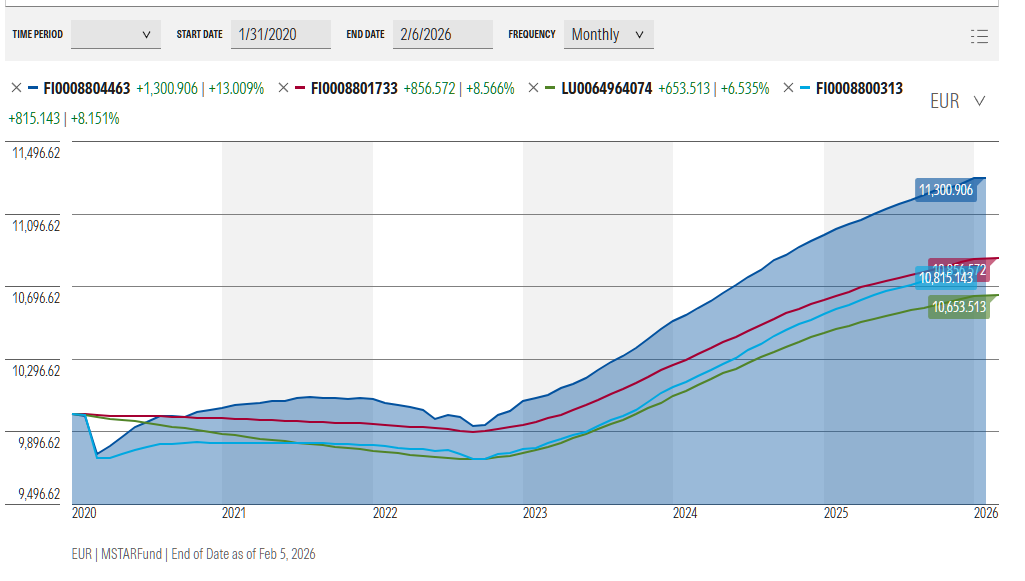Image resolution: width=1025 pixels, height=581 pixels.
Task: Select the FI0008801733 fund name
Action: tap(354, 88)
